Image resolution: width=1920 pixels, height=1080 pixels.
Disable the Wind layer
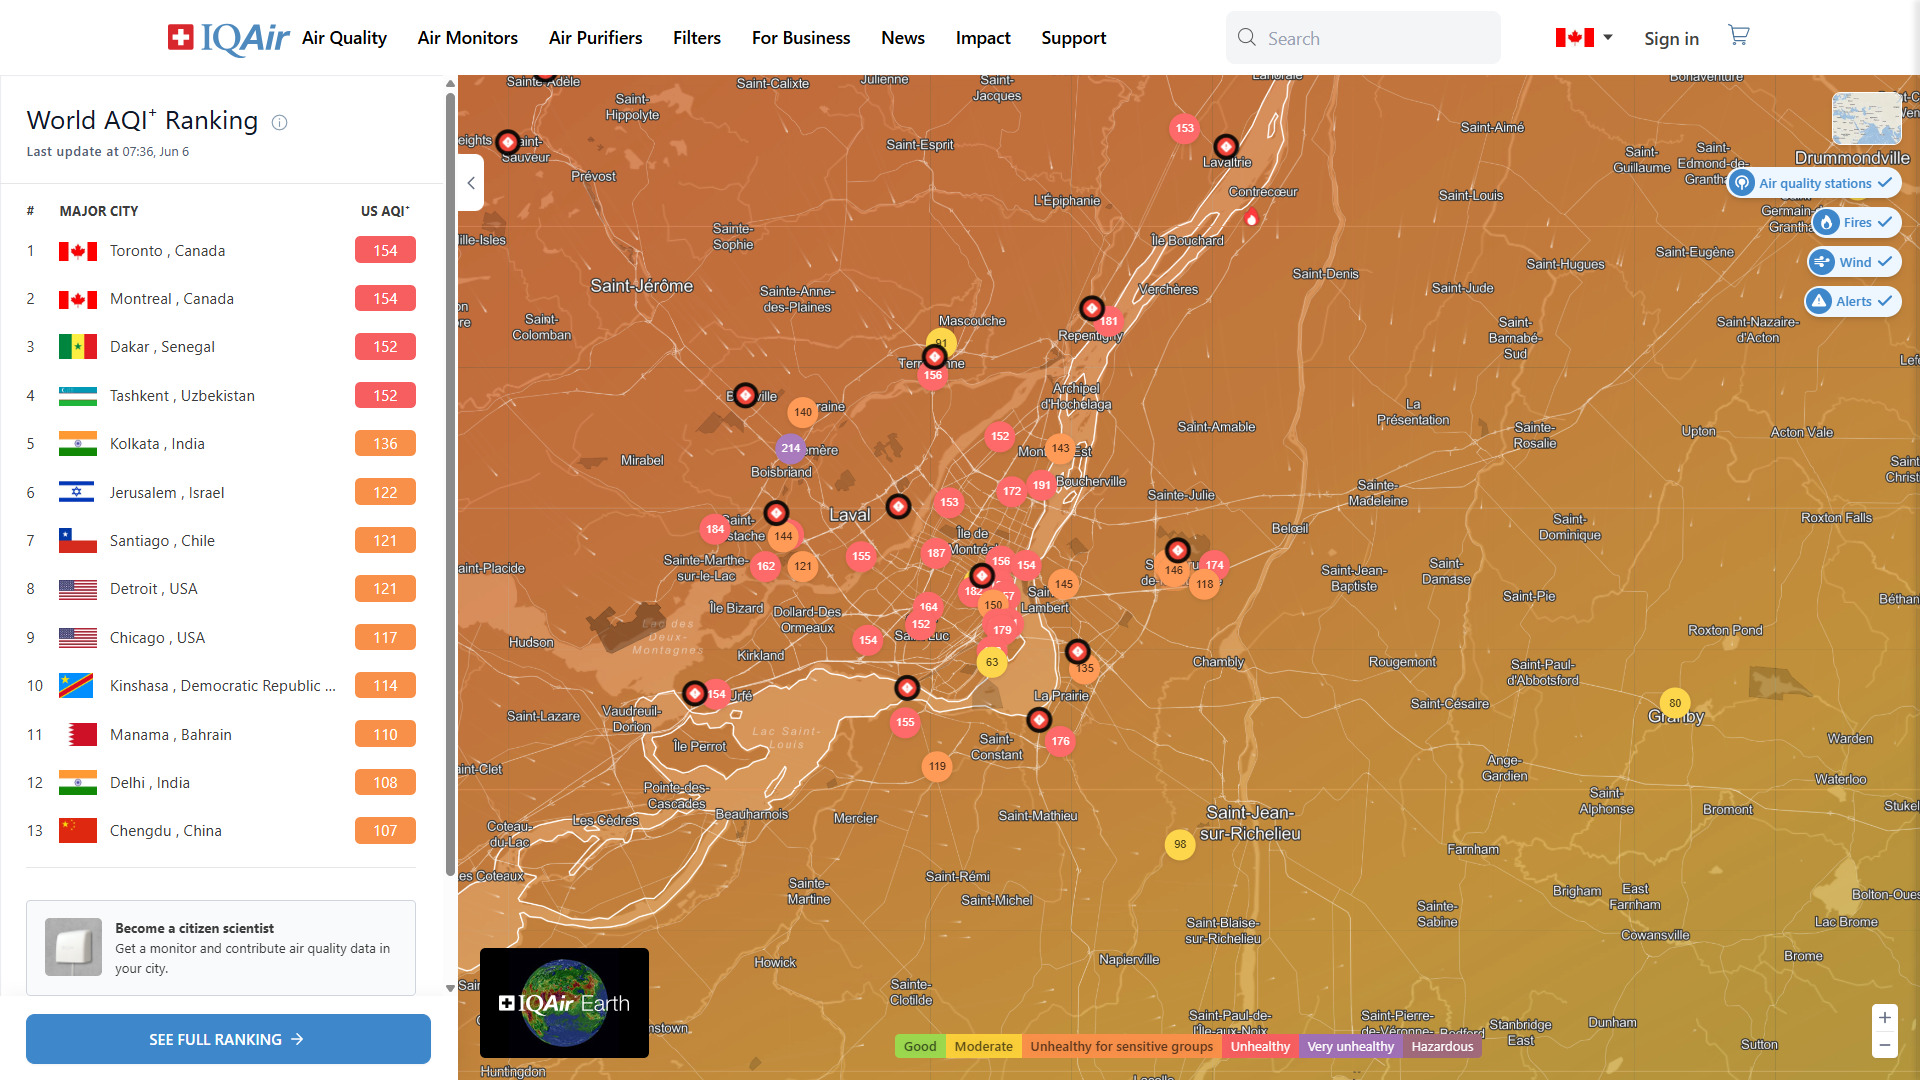1854,262
